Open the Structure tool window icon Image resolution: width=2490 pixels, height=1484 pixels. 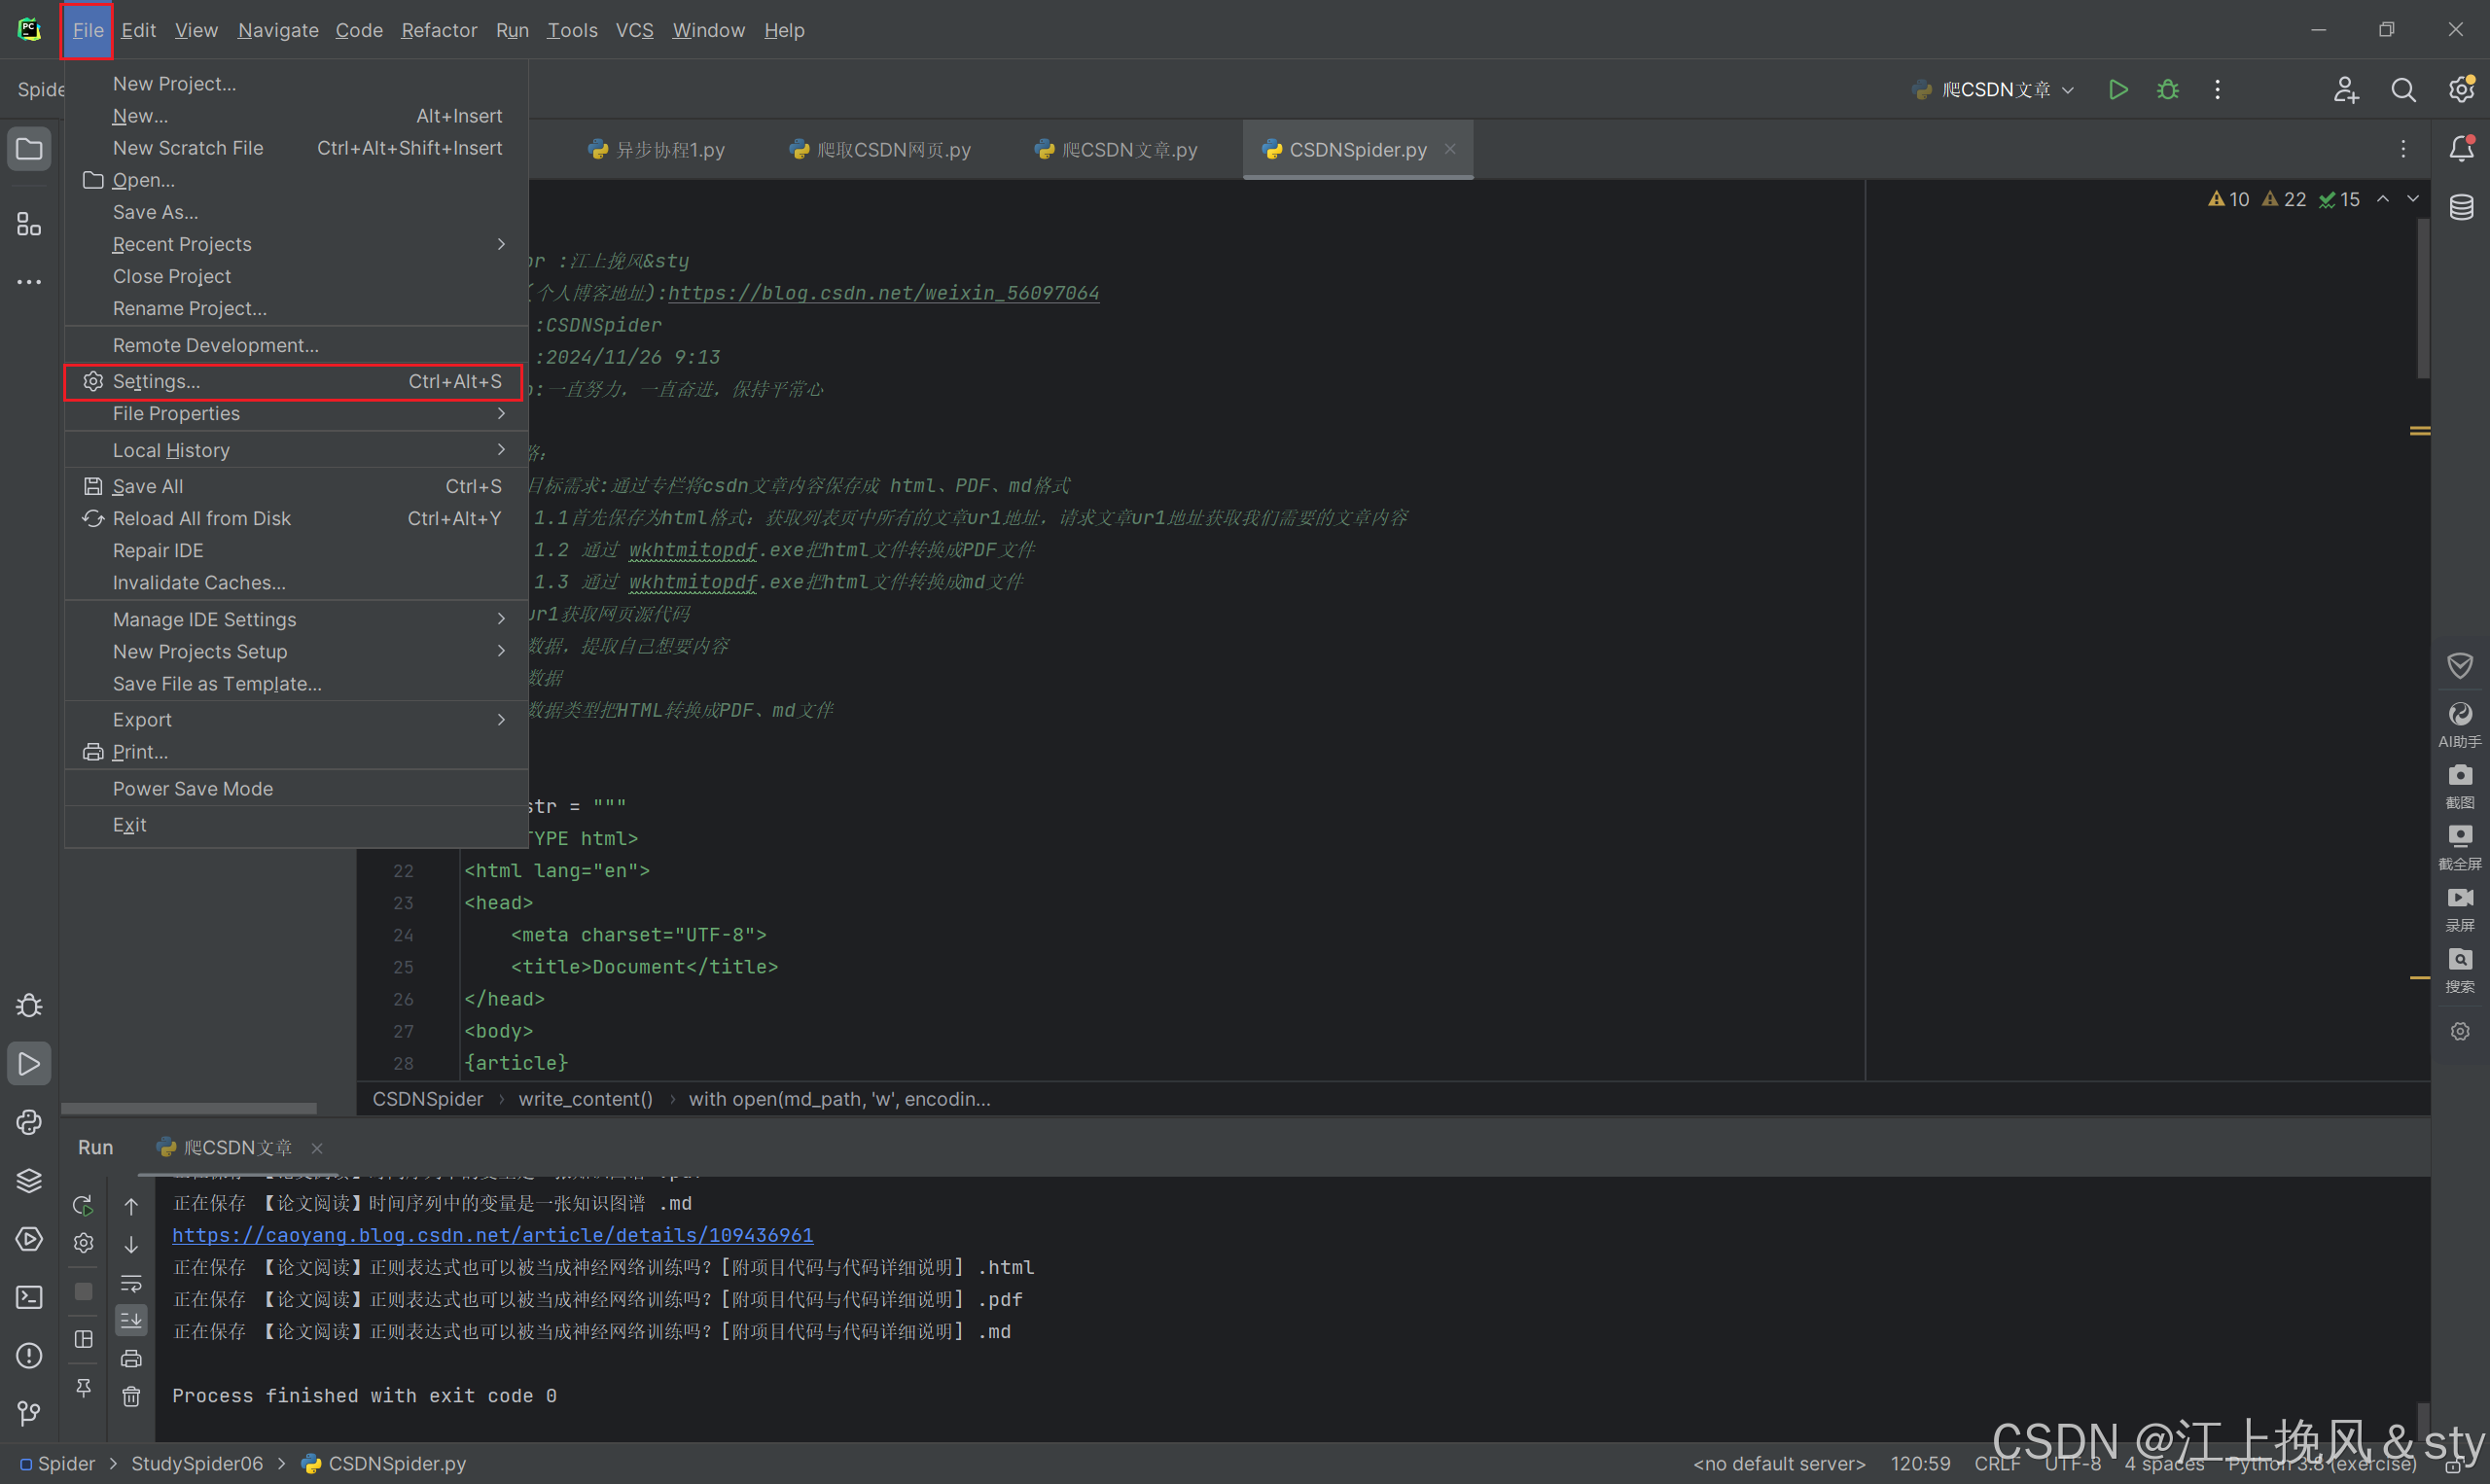pos(29,224)
